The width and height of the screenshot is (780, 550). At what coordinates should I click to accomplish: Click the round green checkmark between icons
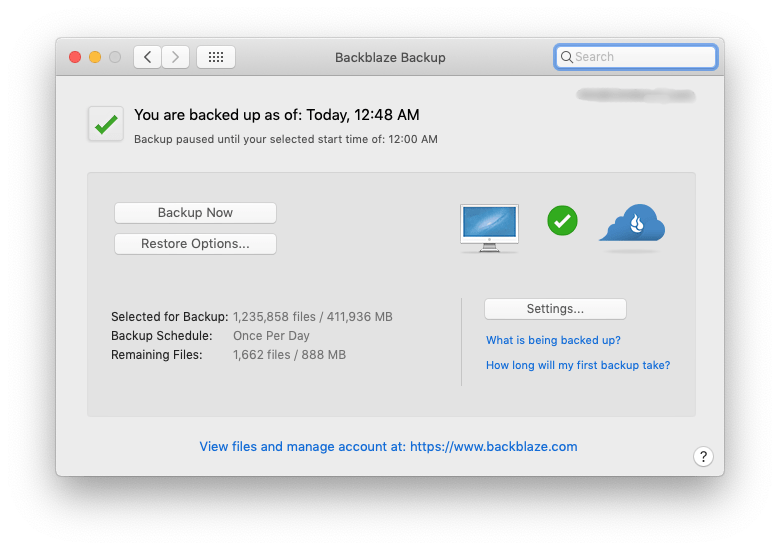tap(562, 220)
